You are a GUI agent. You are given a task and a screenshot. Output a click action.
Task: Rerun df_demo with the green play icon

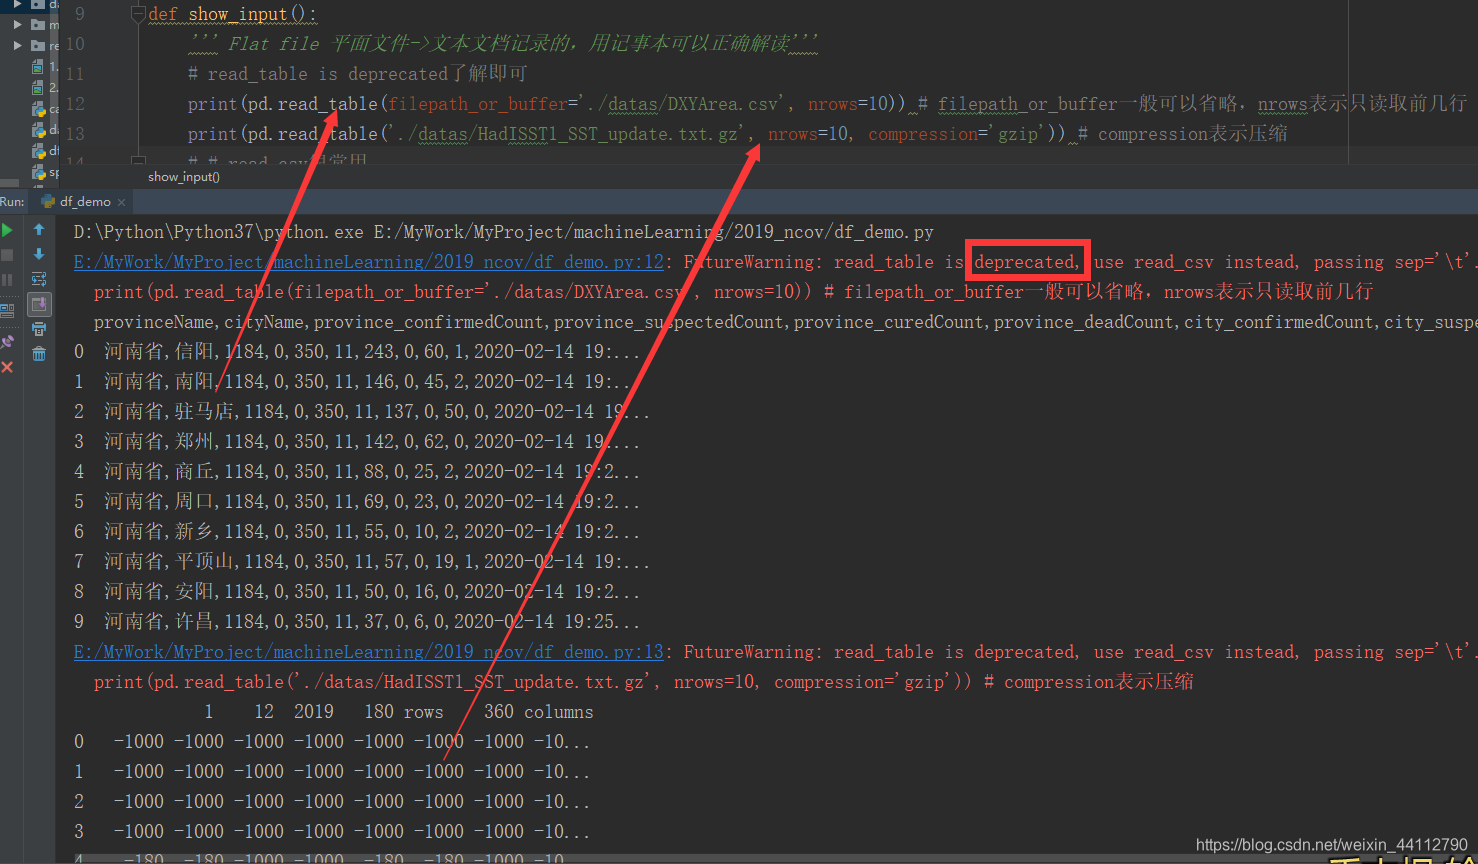(x=7, y=230)
